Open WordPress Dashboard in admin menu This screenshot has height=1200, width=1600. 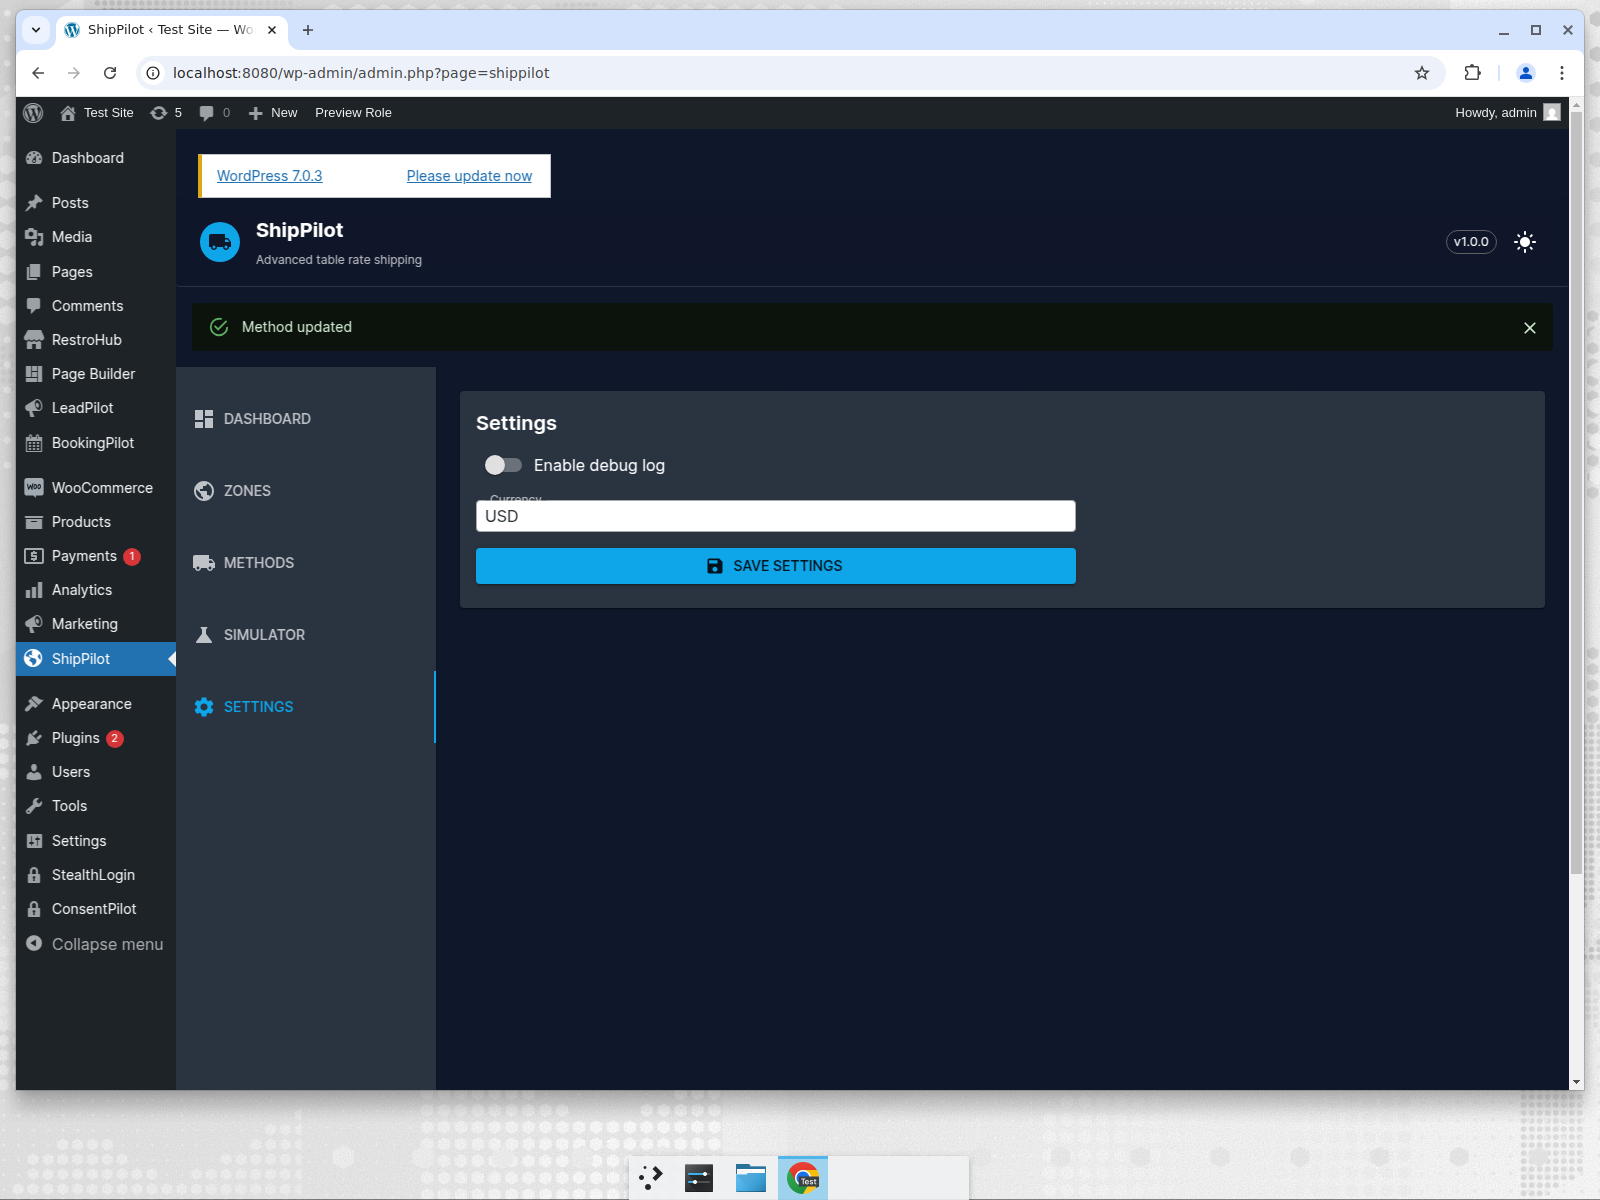96,158
